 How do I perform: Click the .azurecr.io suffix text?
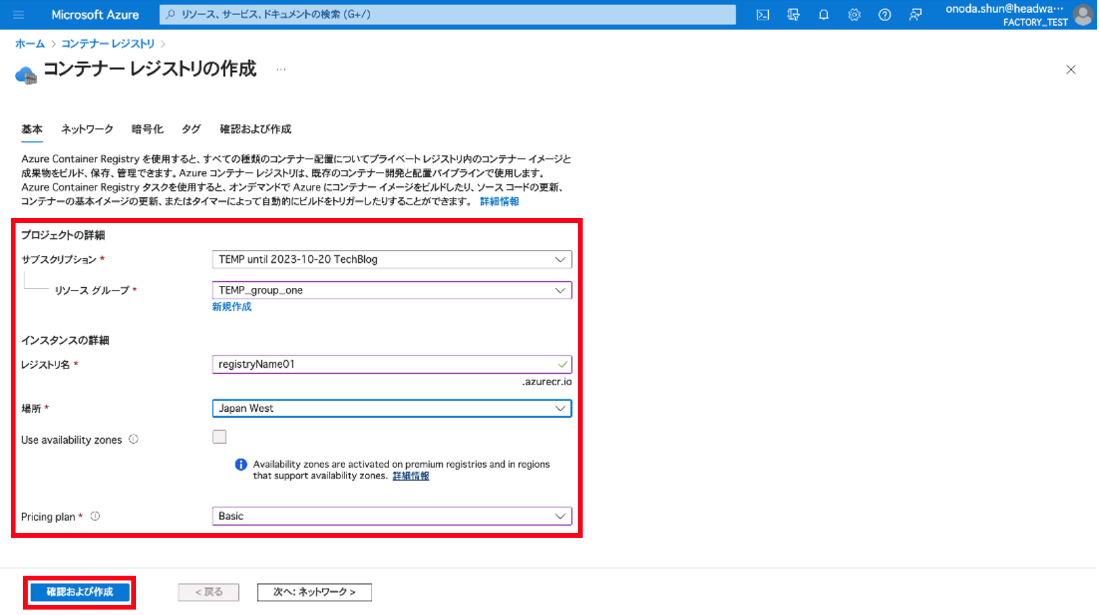click(x=547, y=382)
